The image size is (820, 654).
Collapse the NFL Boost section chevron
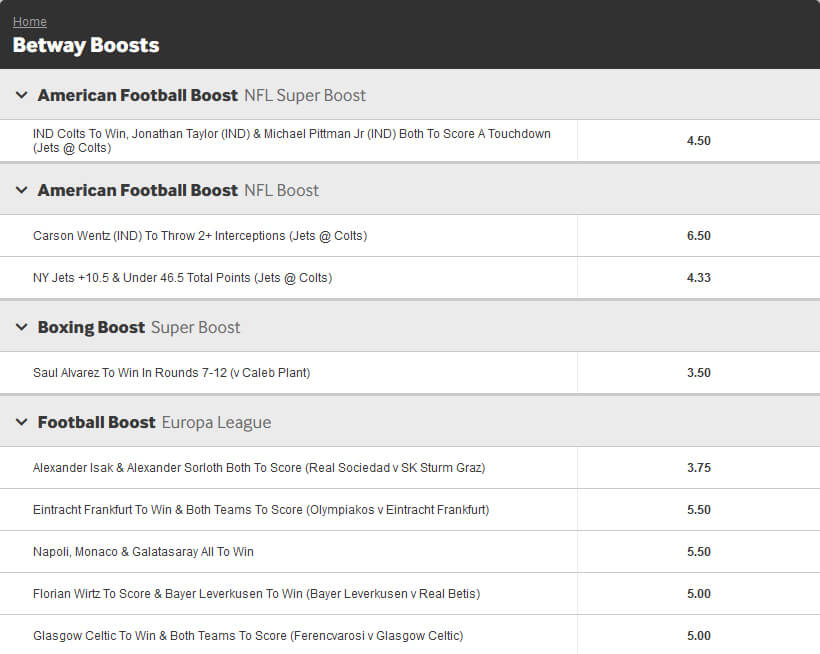tap(21, 190)
